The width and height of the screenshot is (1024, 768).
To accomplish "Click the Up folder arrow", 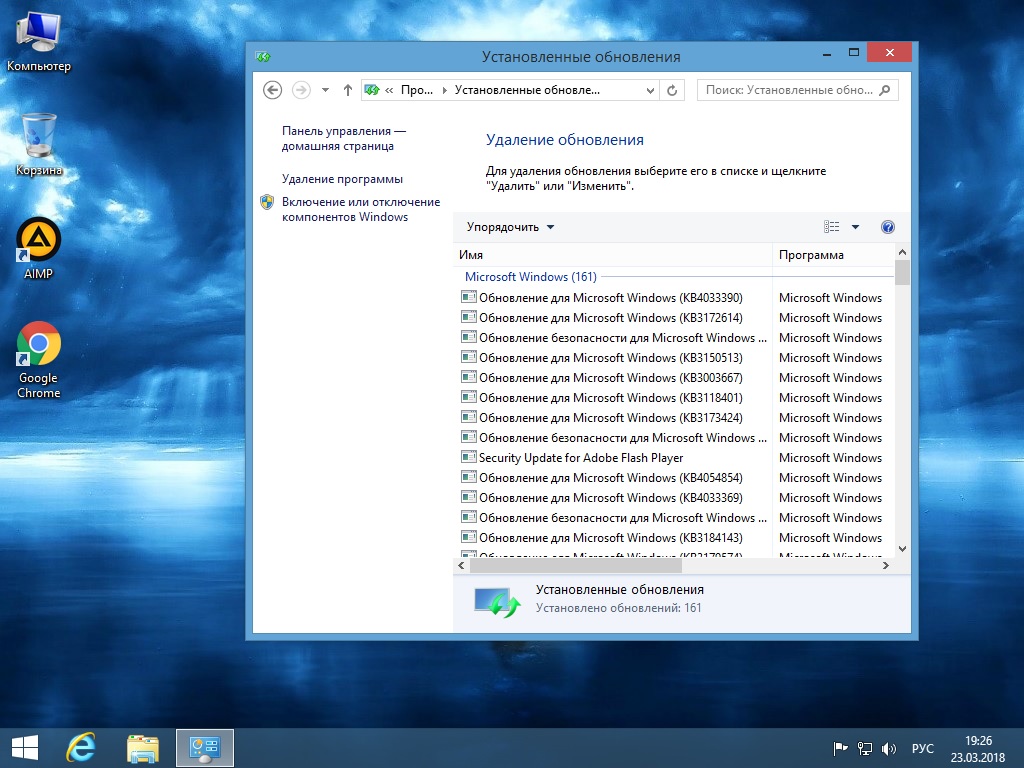I will (x=348, y=90).
